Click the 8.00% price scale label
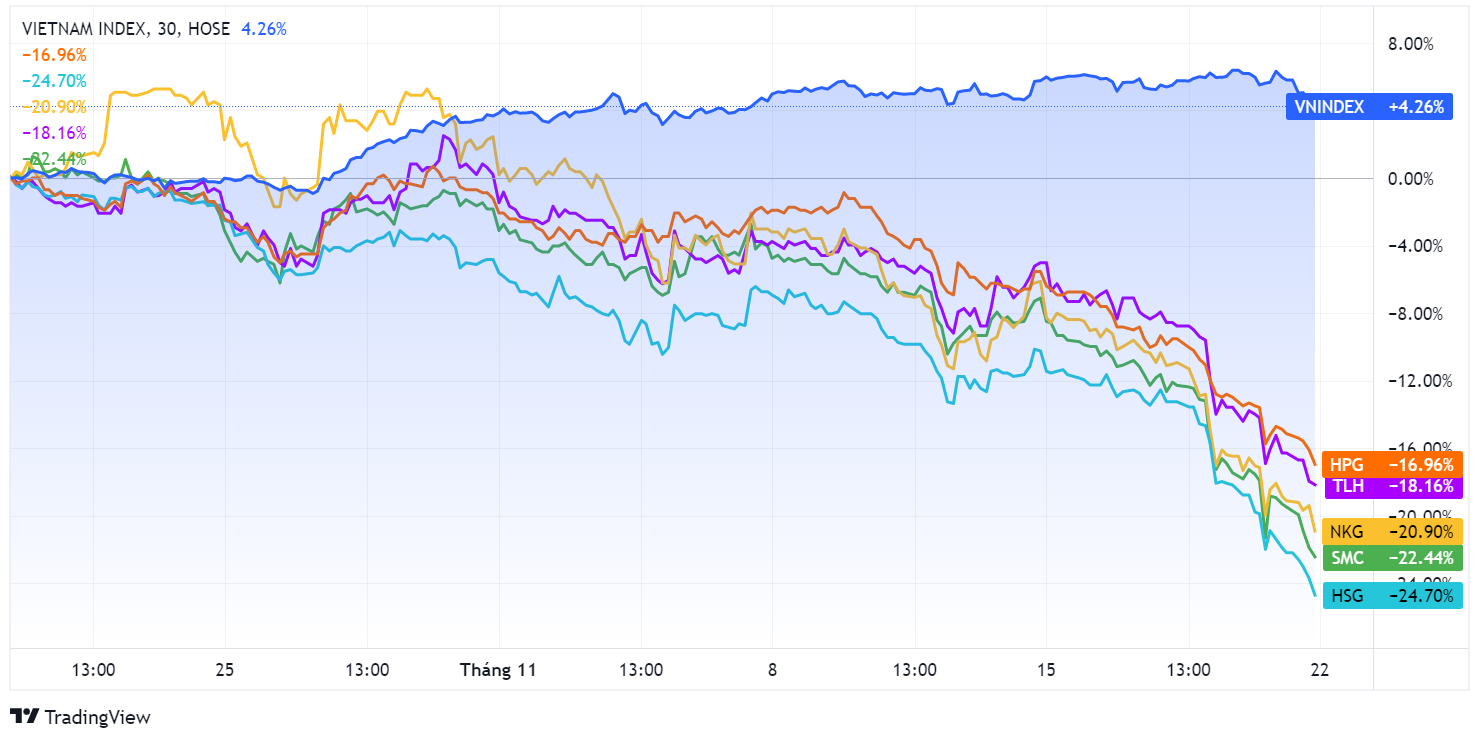The image size is (1484, 743). (1412, 44)
